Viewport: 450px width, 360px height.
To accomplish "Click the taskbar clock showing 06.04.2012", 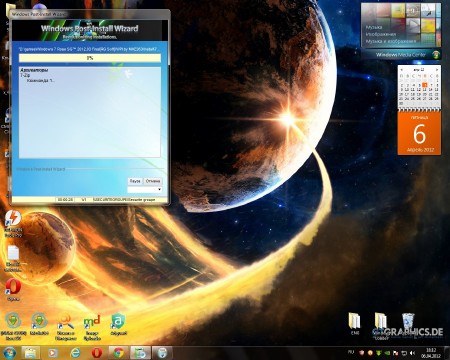I will (431, 353).
